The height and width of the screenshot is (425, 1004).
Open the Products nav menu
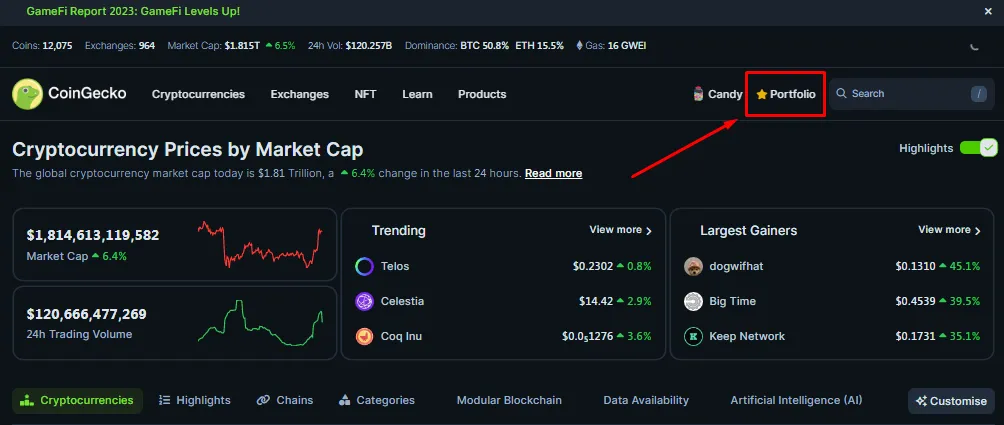click(x=482, y=94)
